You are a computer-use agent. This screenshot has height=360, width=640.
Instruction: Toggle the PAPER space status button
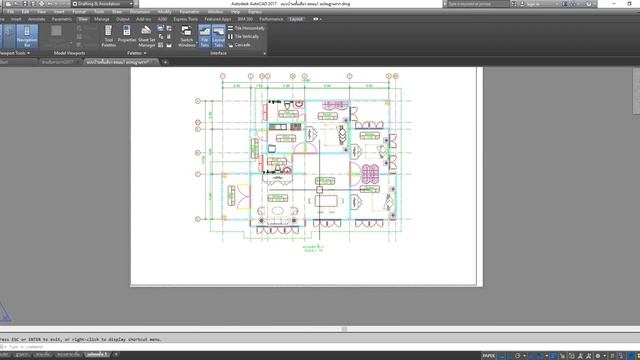tap(488, 356)
